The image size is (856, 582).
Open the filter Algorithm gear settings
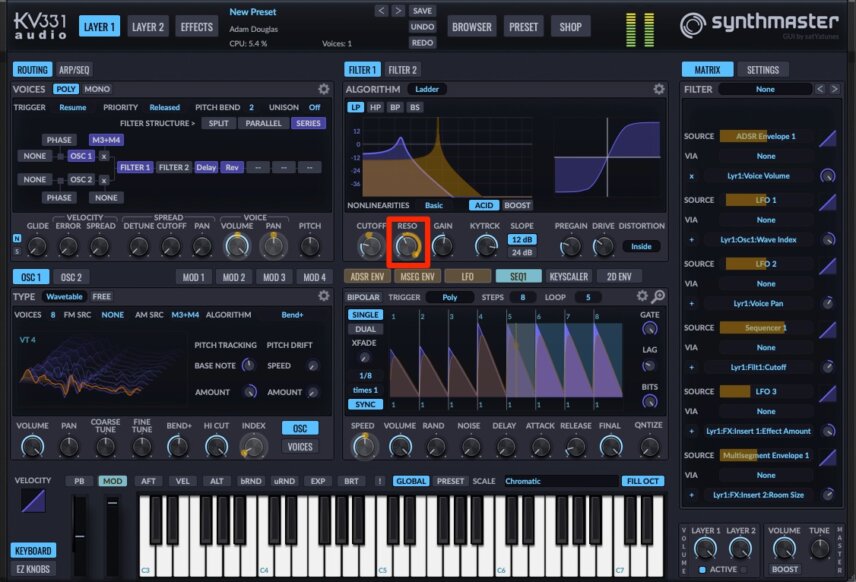(x=659, y=89)
